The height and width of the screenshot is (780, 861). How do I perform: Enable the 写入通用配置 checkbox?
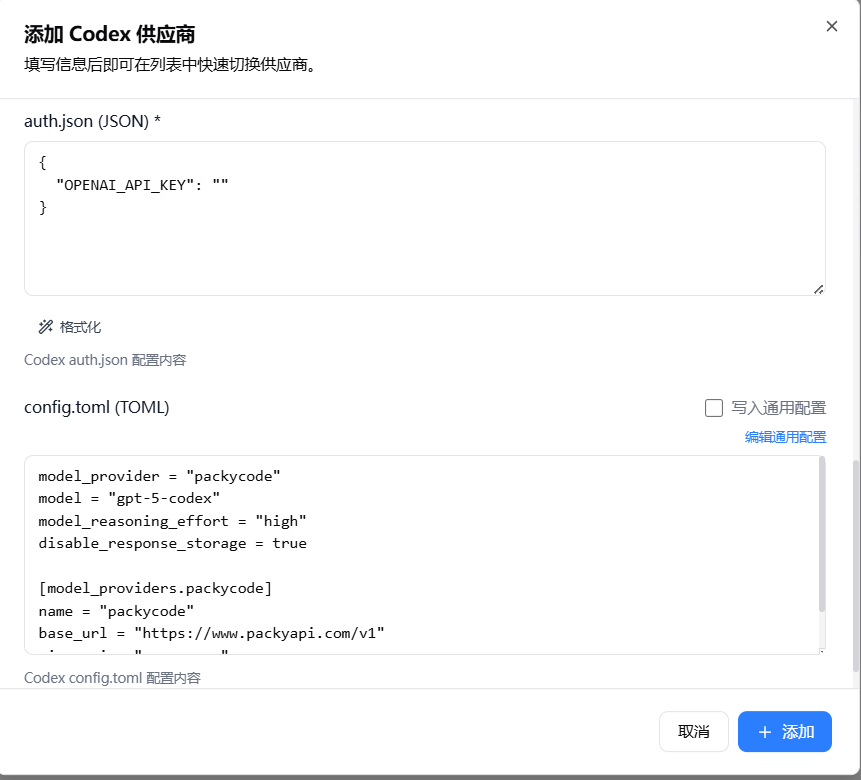point(713,408)
